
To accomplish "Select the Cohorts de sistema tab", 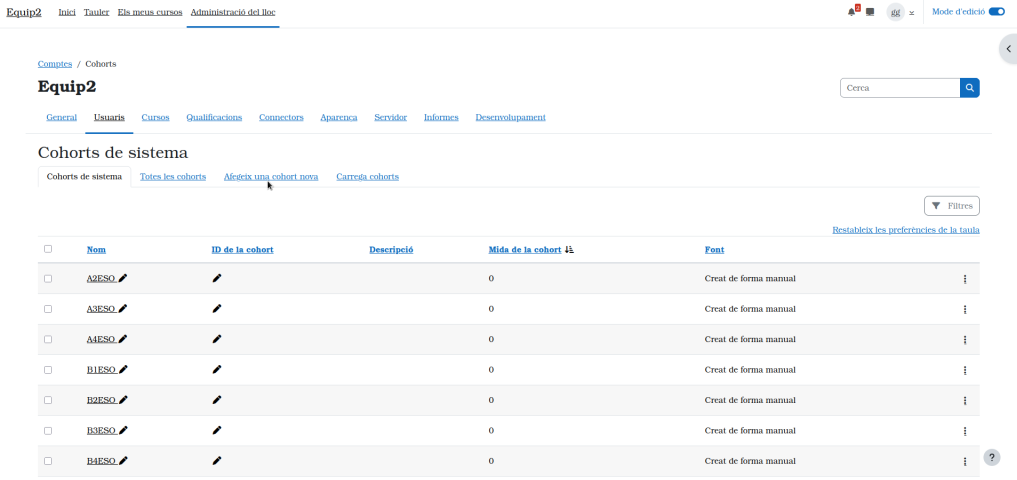I will [84, 176].
